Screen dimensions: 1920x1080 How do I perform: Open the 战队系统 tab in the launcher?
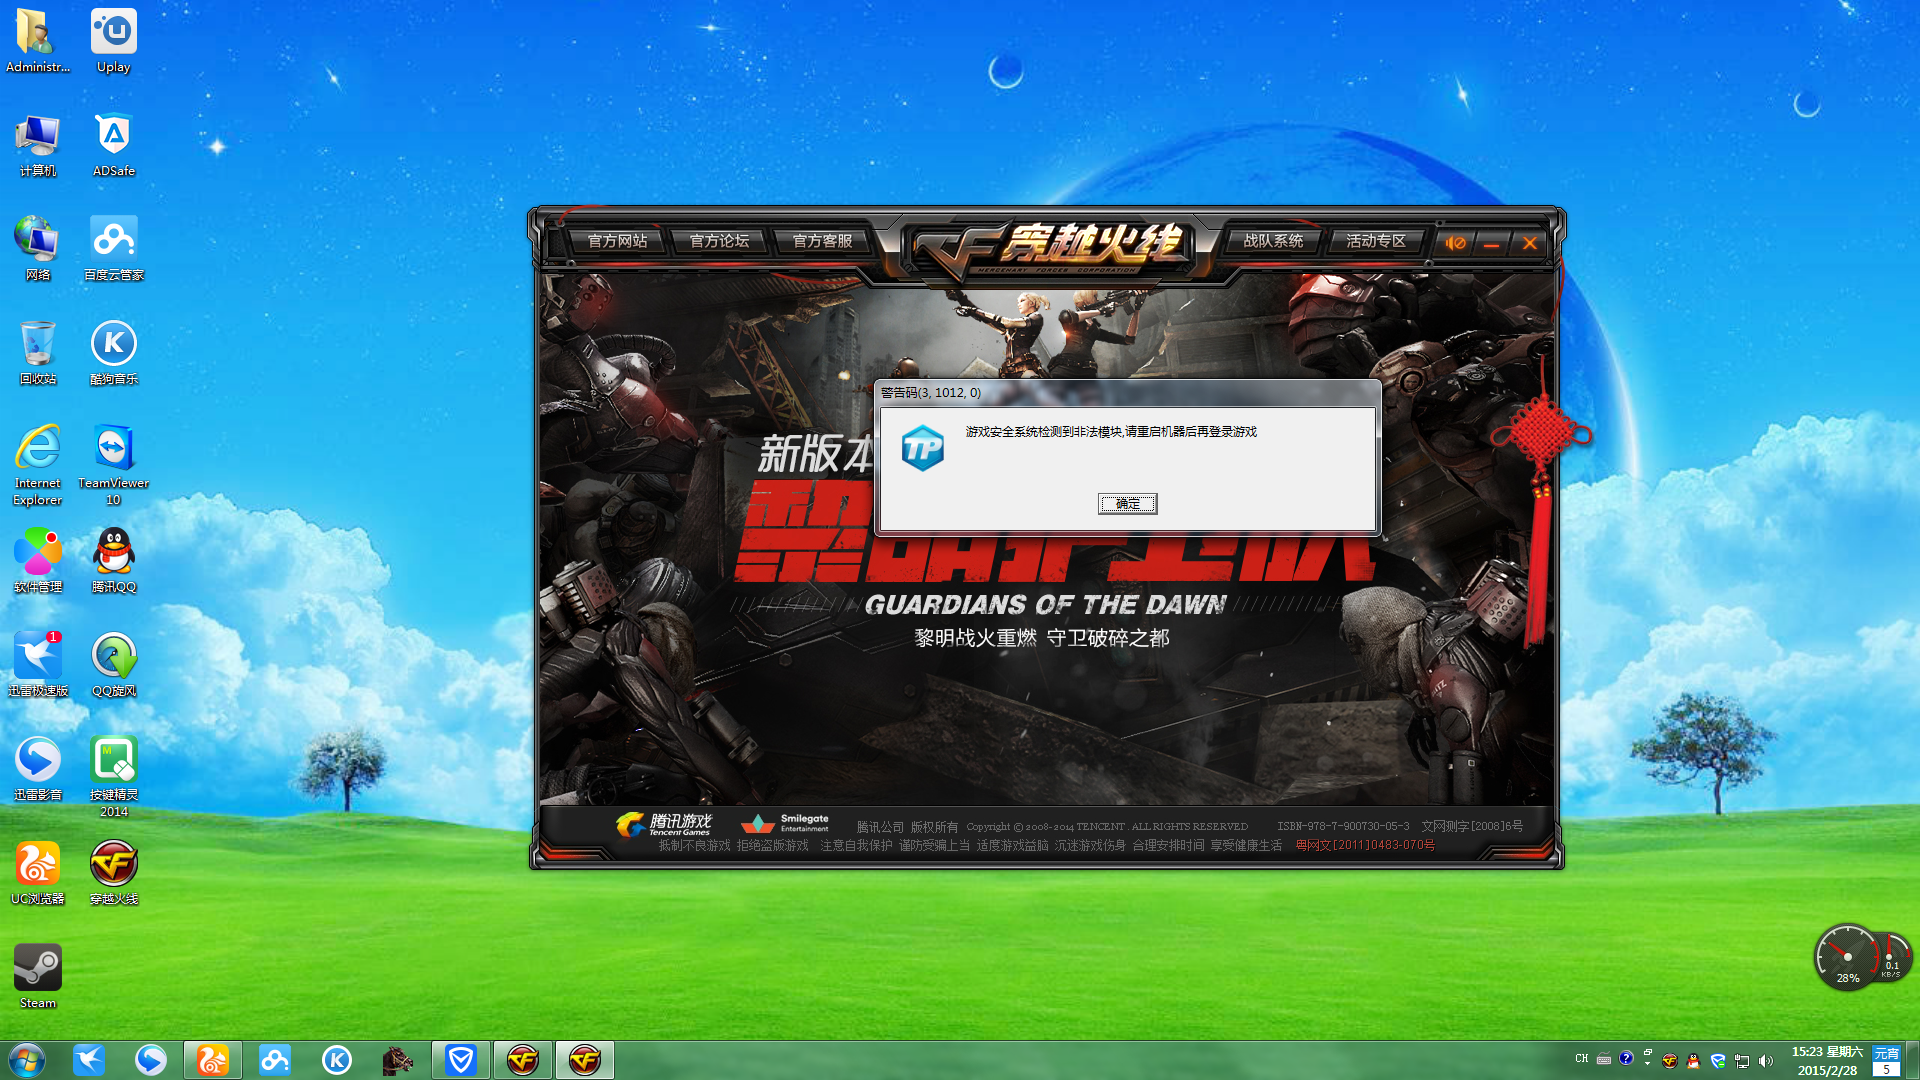click(1273, 241)
